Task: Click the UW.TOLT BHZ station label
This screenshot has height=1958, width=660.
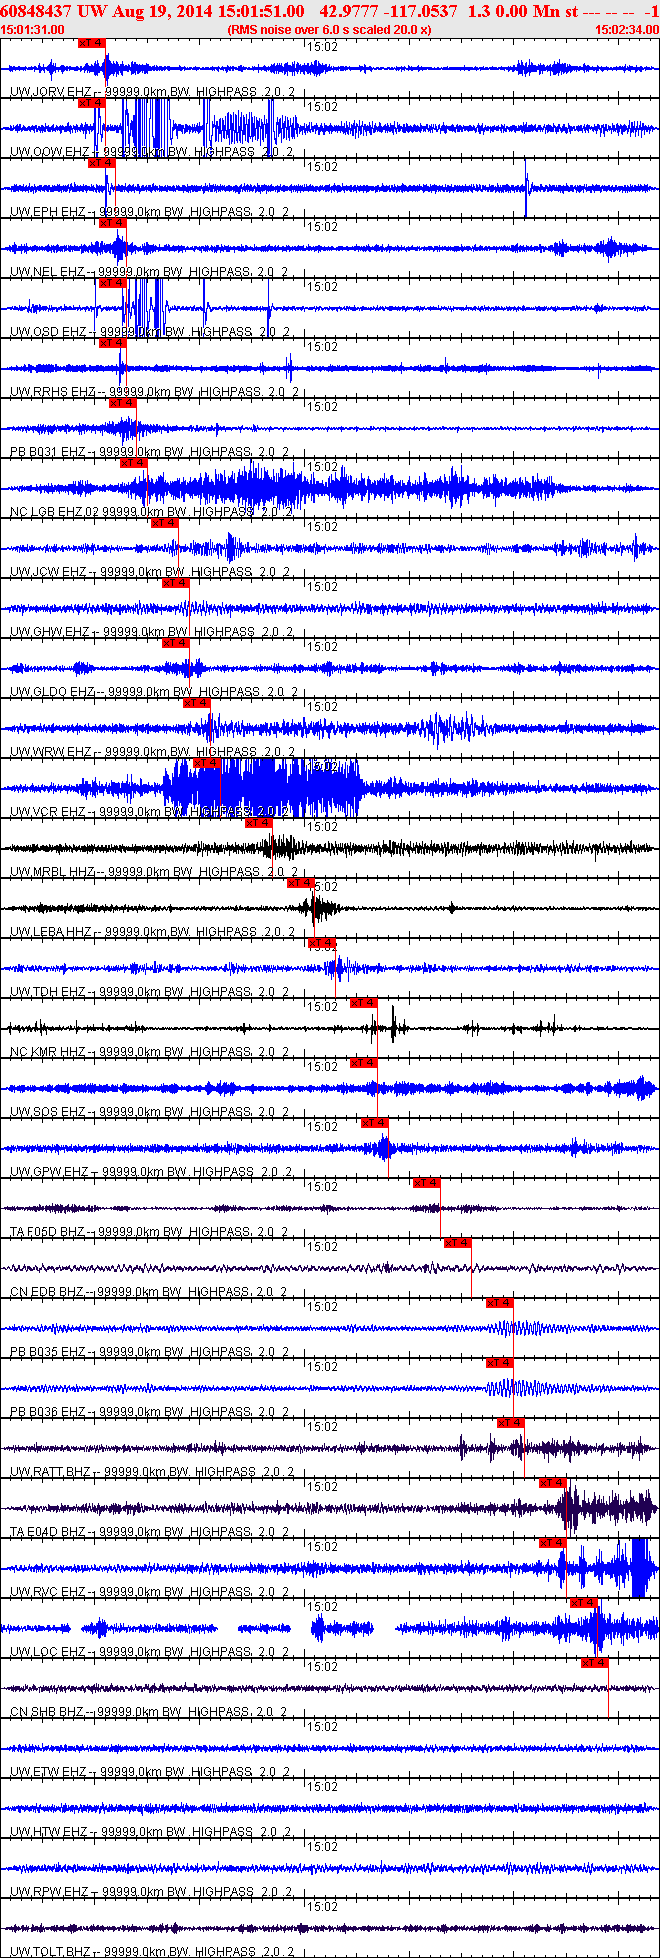Action: click(x=50, y=1952)
